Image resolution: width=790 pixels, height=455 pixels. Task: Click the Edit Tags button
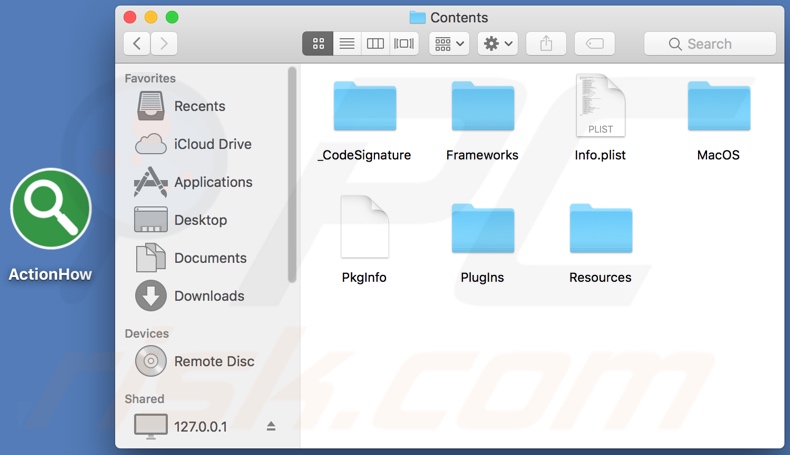tap(595, 44)
